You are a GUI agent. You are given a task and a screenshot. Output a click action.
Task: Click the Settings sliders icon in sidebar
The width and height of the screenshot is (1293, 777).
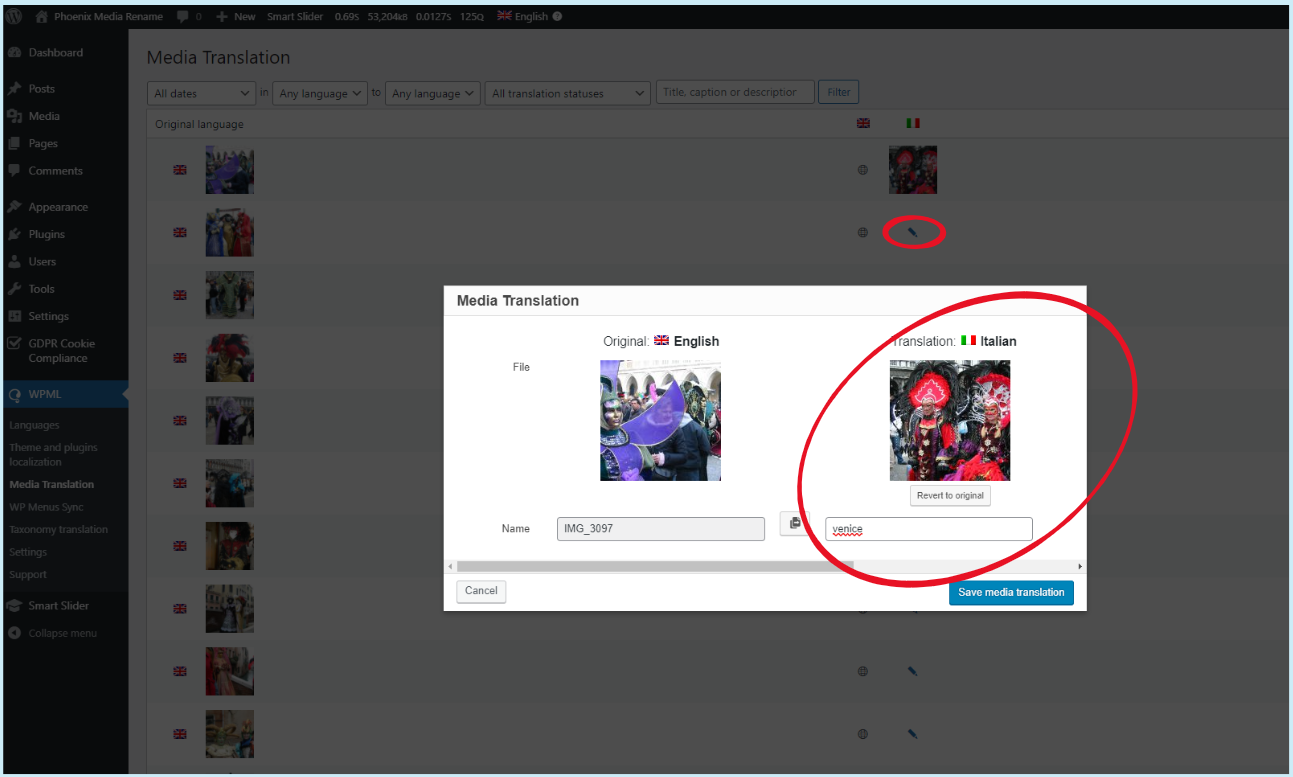tap(14, 316)
